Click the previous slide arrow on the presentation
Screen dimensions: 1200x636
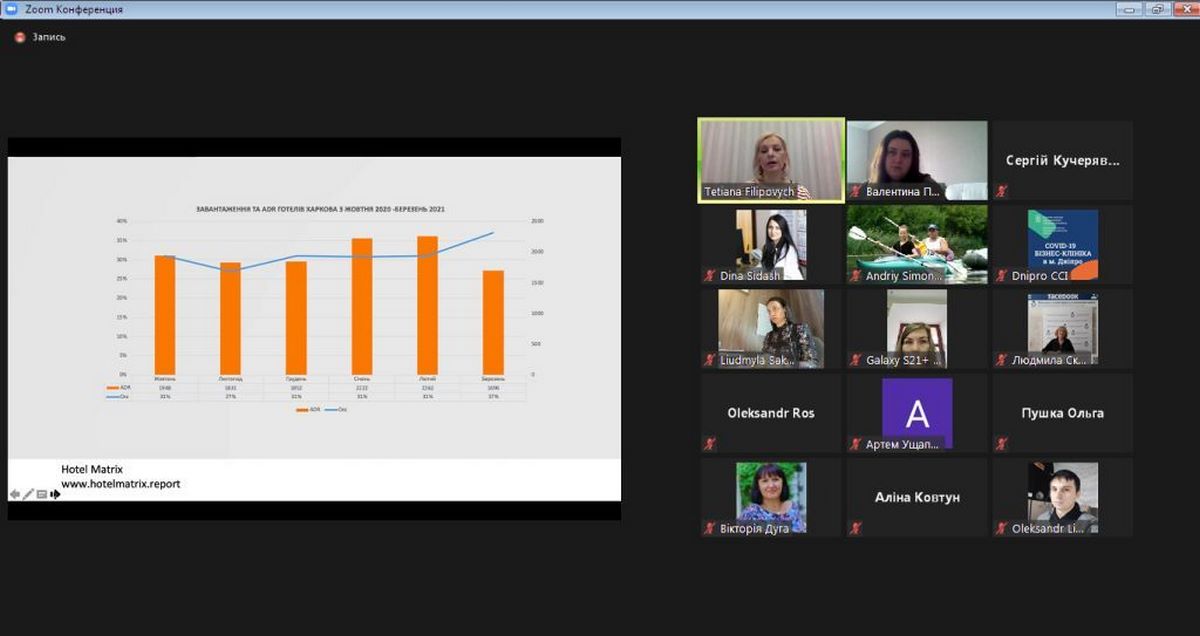[15, 494]
